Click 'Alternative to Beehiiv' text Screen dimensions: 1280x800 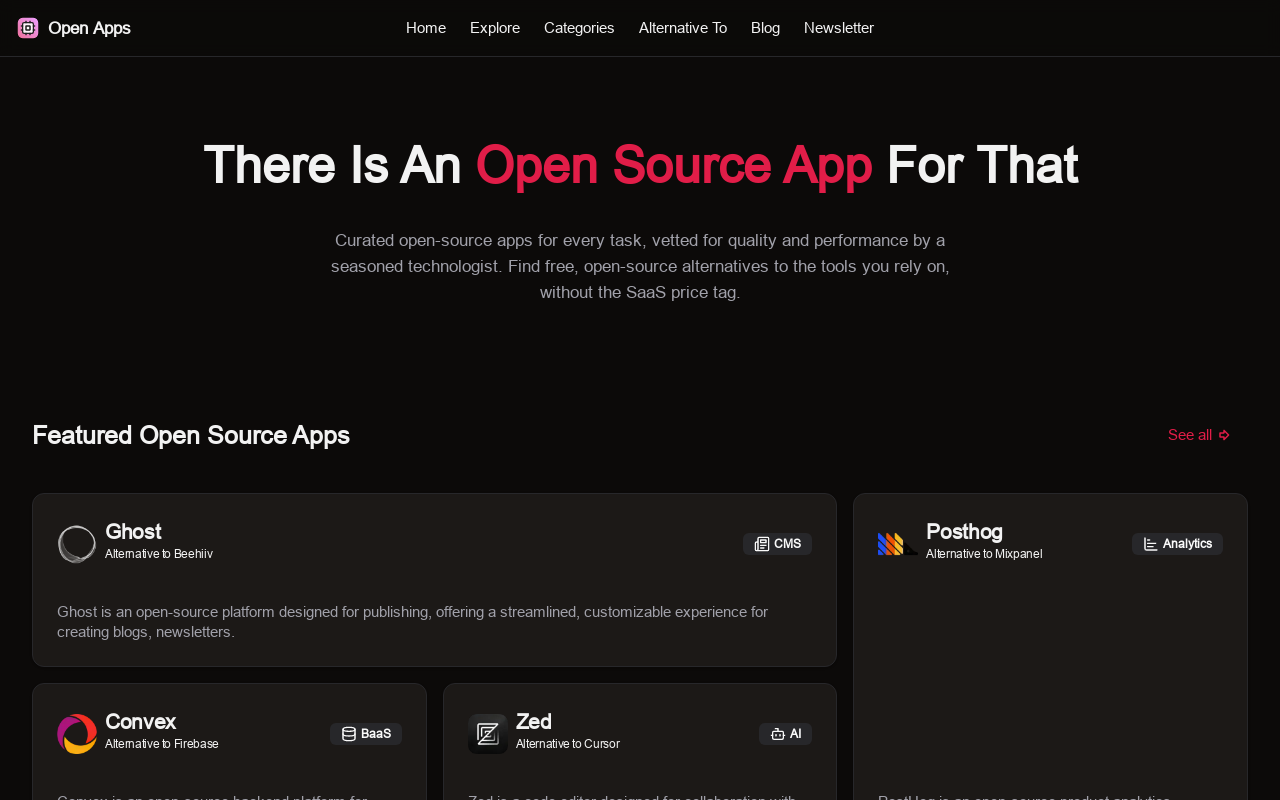pyautogui.click(x=159, y=554)
